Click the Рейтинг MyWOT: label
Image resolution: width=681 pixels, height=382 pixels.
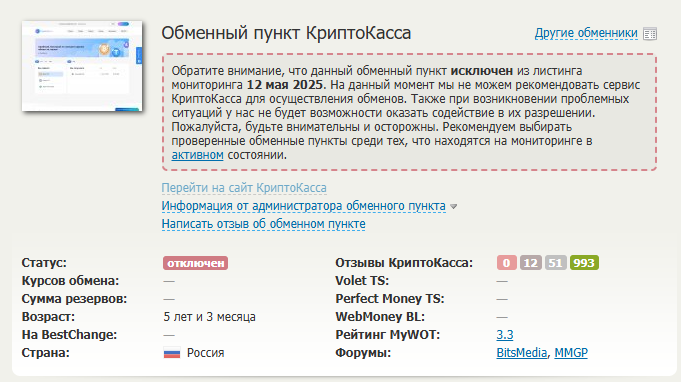(x=388, y=335)
